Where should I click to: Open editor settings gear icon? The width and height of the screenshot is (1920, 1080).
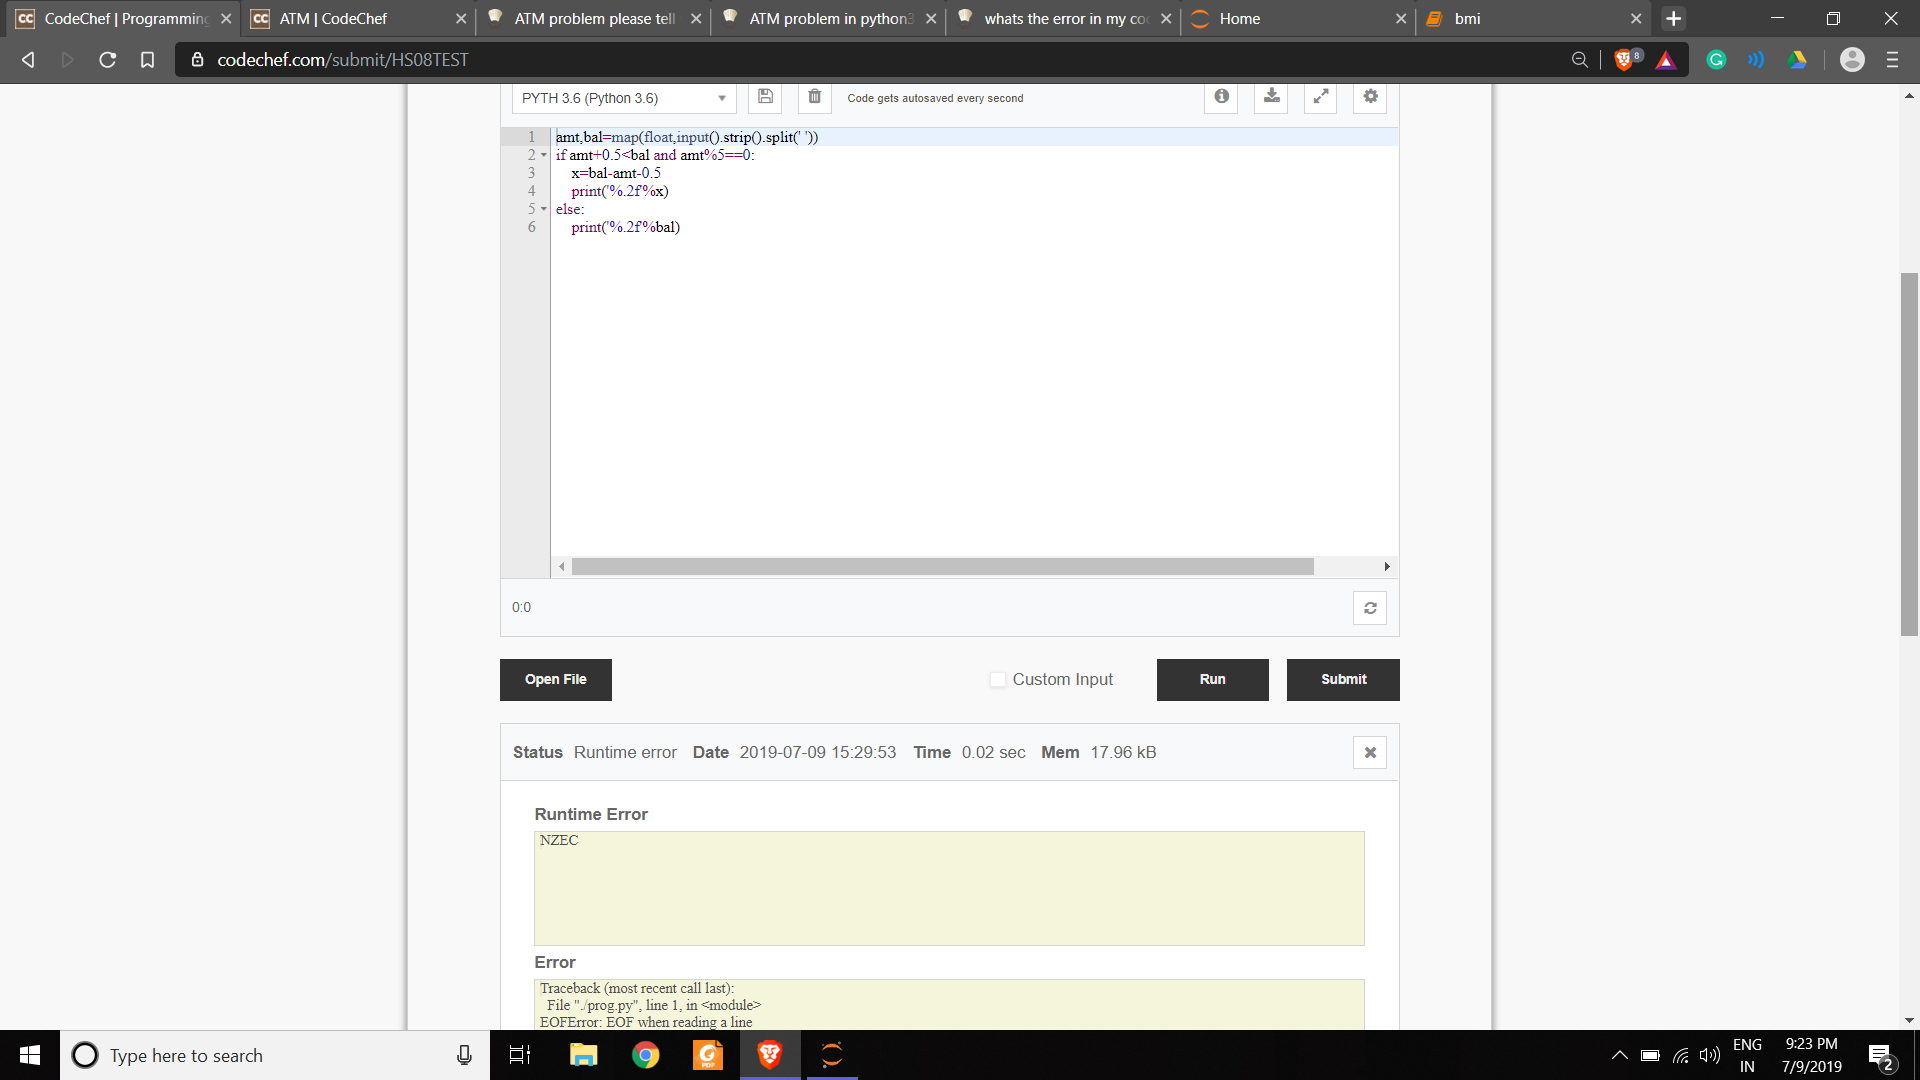pyautogui.click(x=1370, y=97)
